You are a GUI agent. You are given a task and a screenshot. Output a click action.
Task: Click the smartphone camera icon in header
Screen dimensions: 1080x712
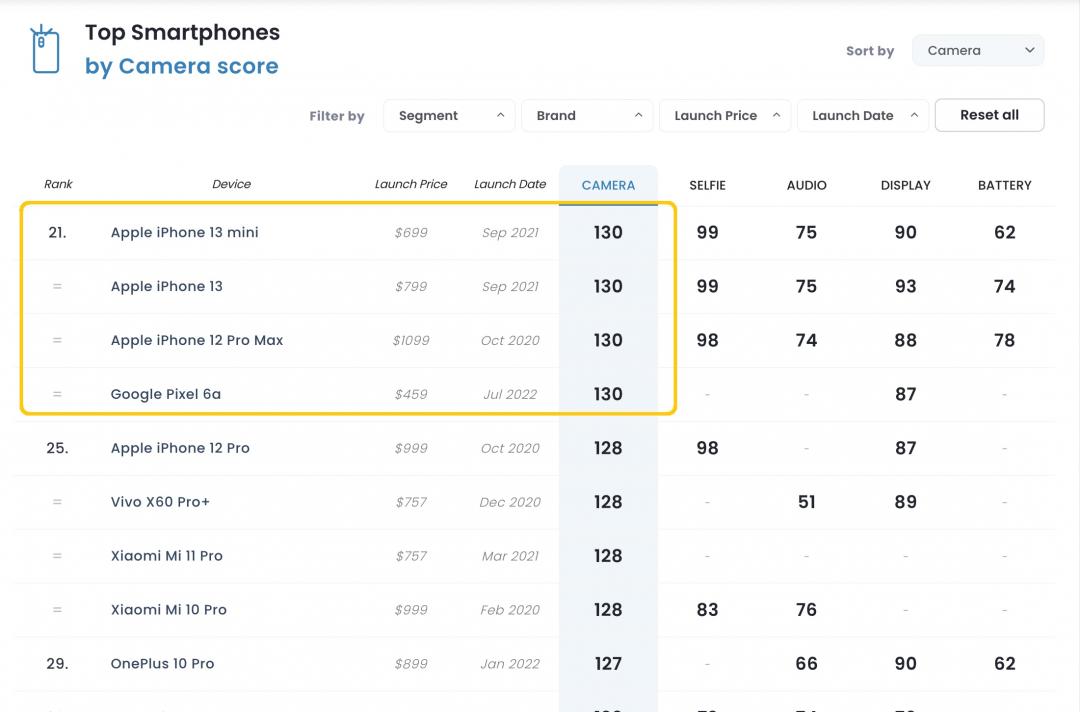[x=45, y=50]
